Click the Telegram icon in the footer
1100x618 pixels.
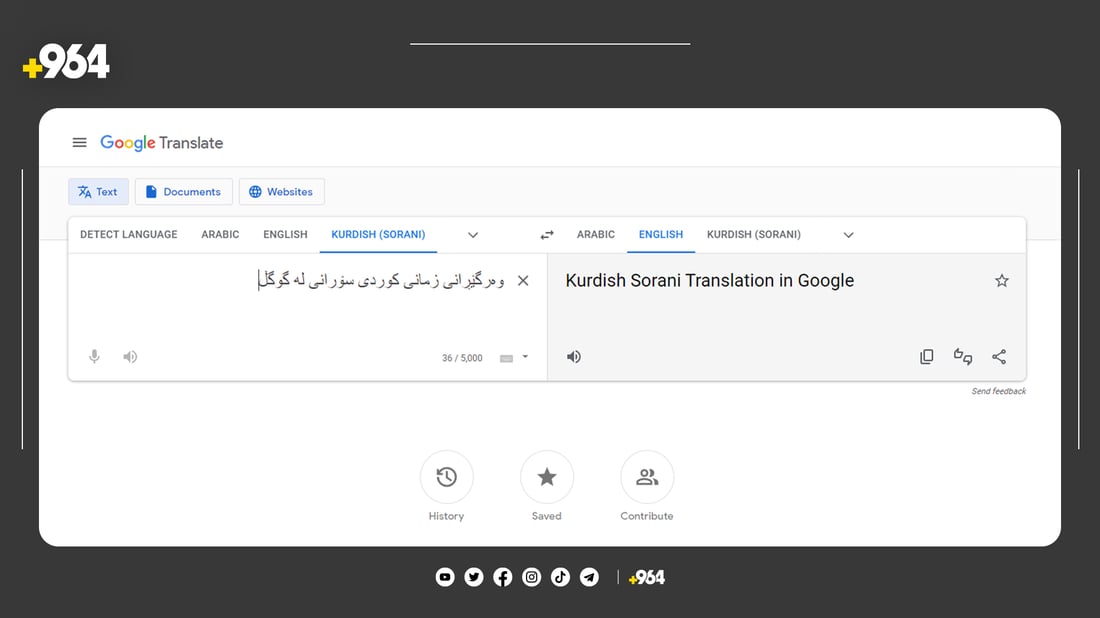tap(589, 577)
